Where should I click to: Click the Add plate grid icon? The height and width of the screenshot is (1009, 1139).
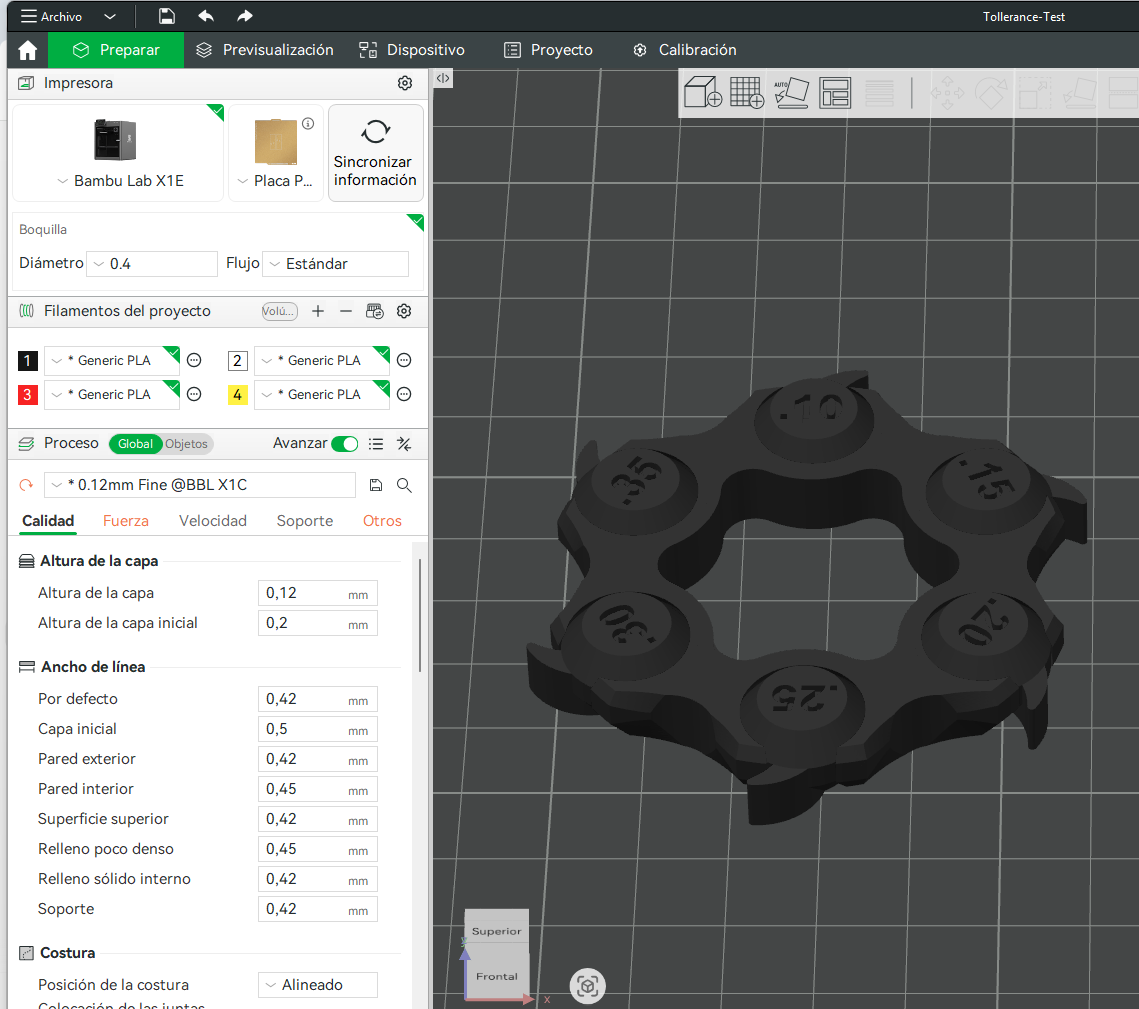click(x=747, y=93)
